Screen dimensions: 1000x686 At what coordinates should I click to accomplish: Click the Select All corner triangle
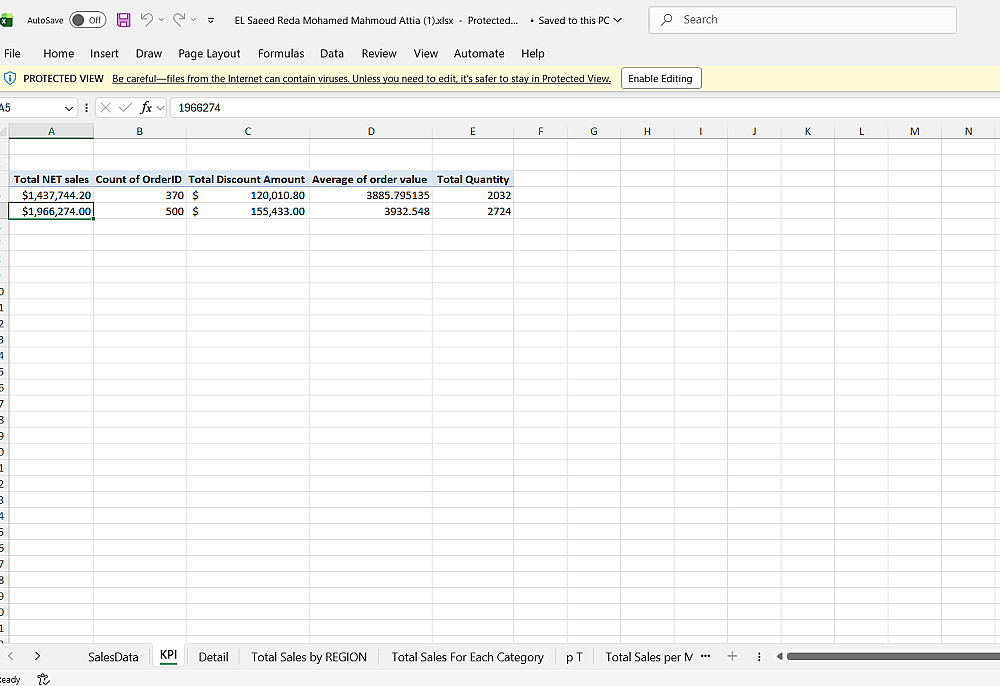click(x=4, y=131)
